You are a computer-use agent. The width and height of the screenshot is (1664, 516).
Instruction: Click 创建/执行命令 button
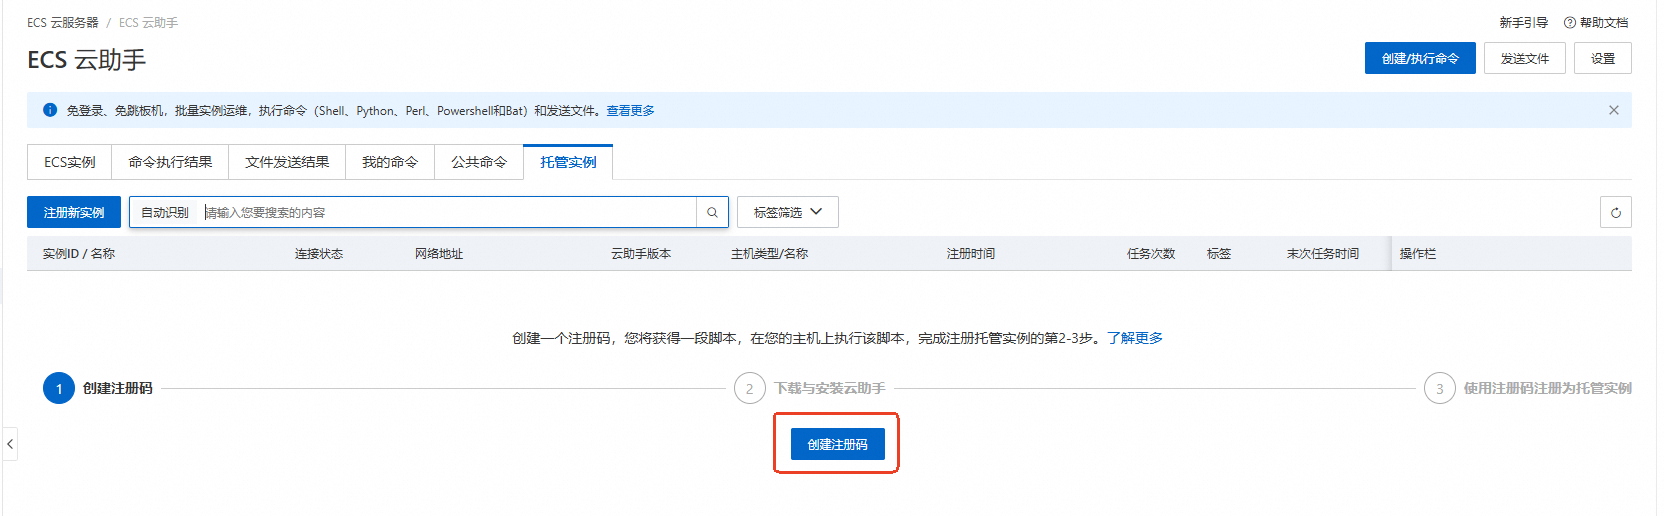coord(1420,58)
